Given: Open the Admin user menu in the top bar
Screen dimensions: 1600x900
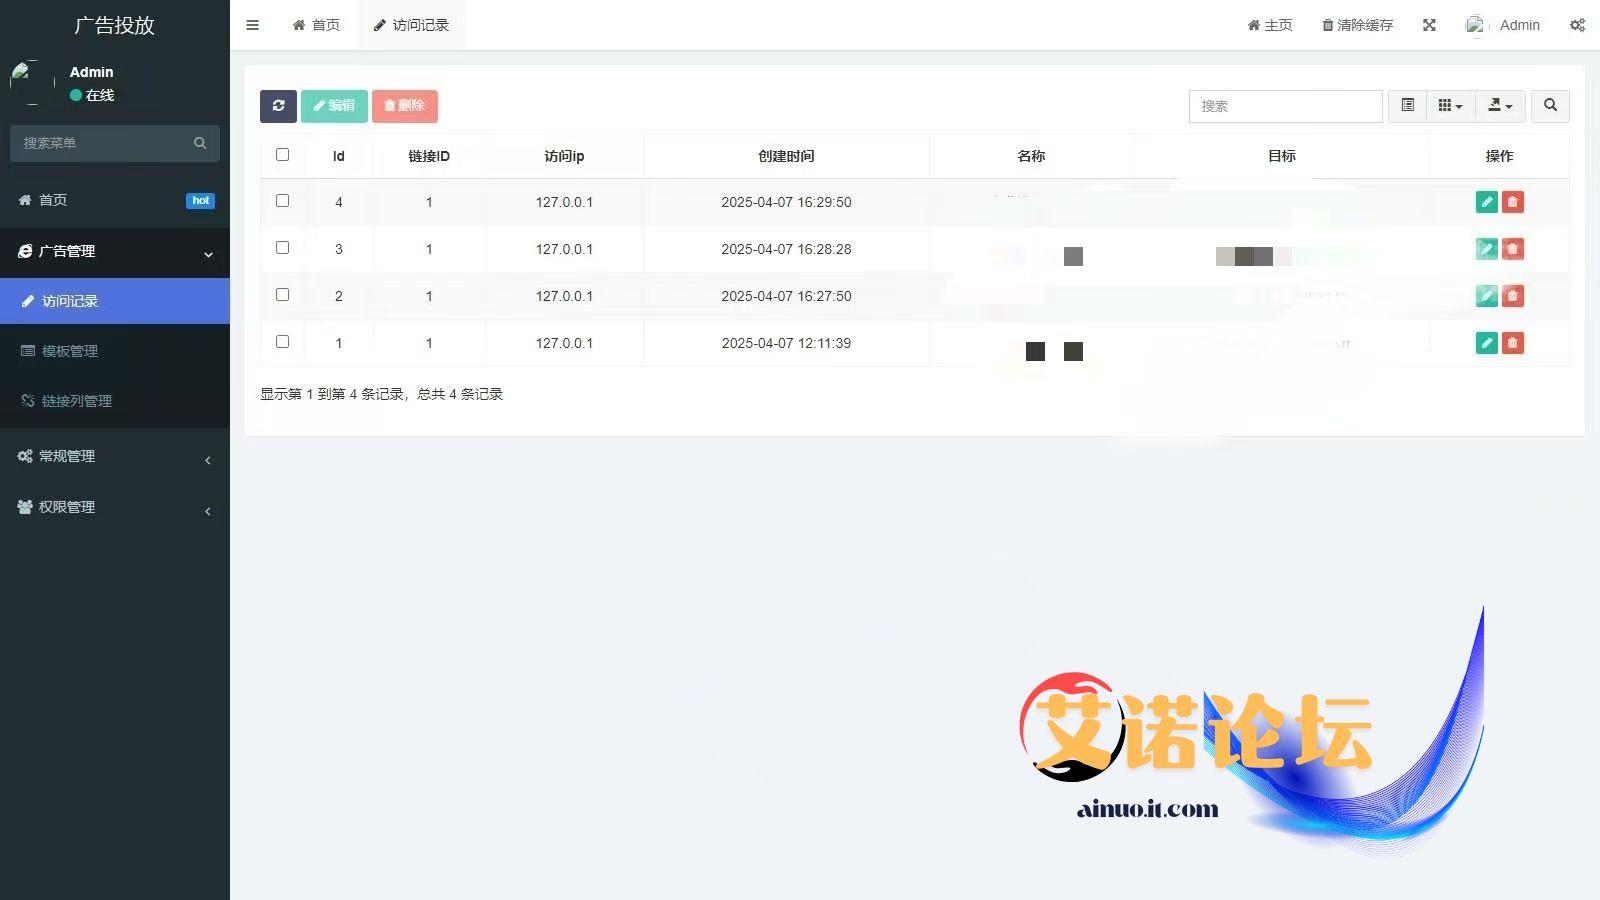Looking at the screenshot, I should pyautogui.click(x=1503, y=25).
